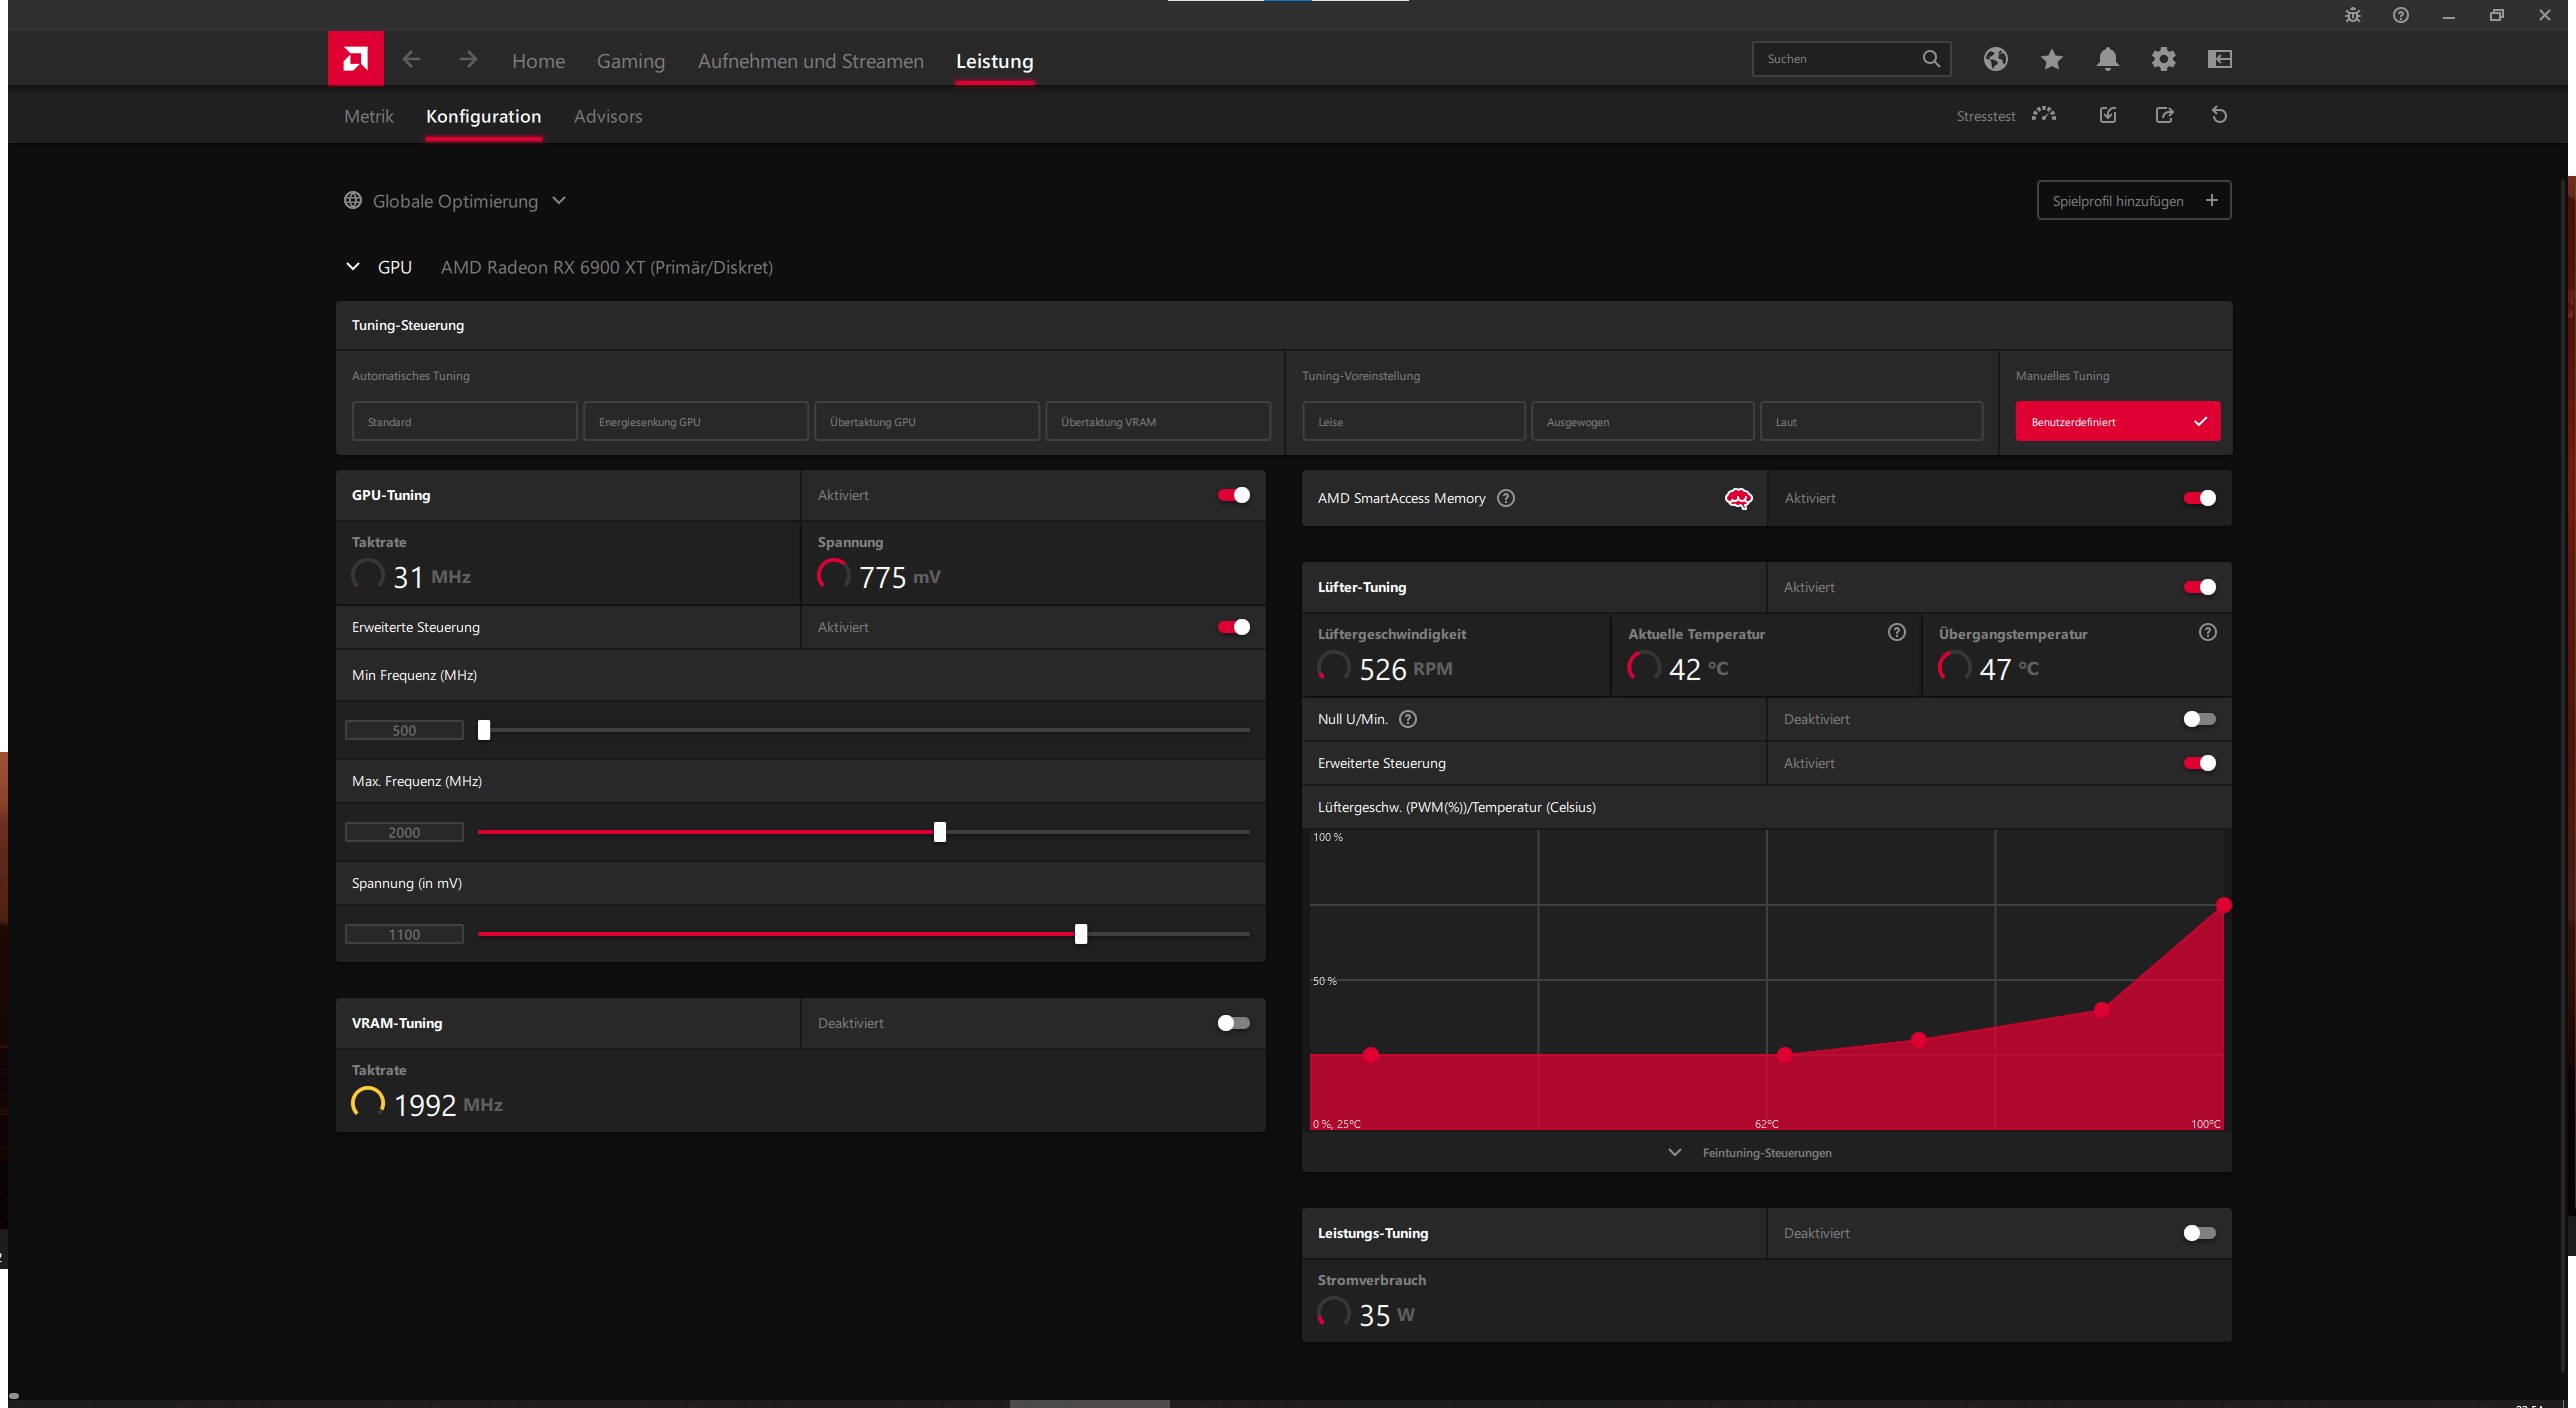Click the bug report icon
Image resolution: width=2576 pixels, height=1408 pixels.
[2352, 15]
